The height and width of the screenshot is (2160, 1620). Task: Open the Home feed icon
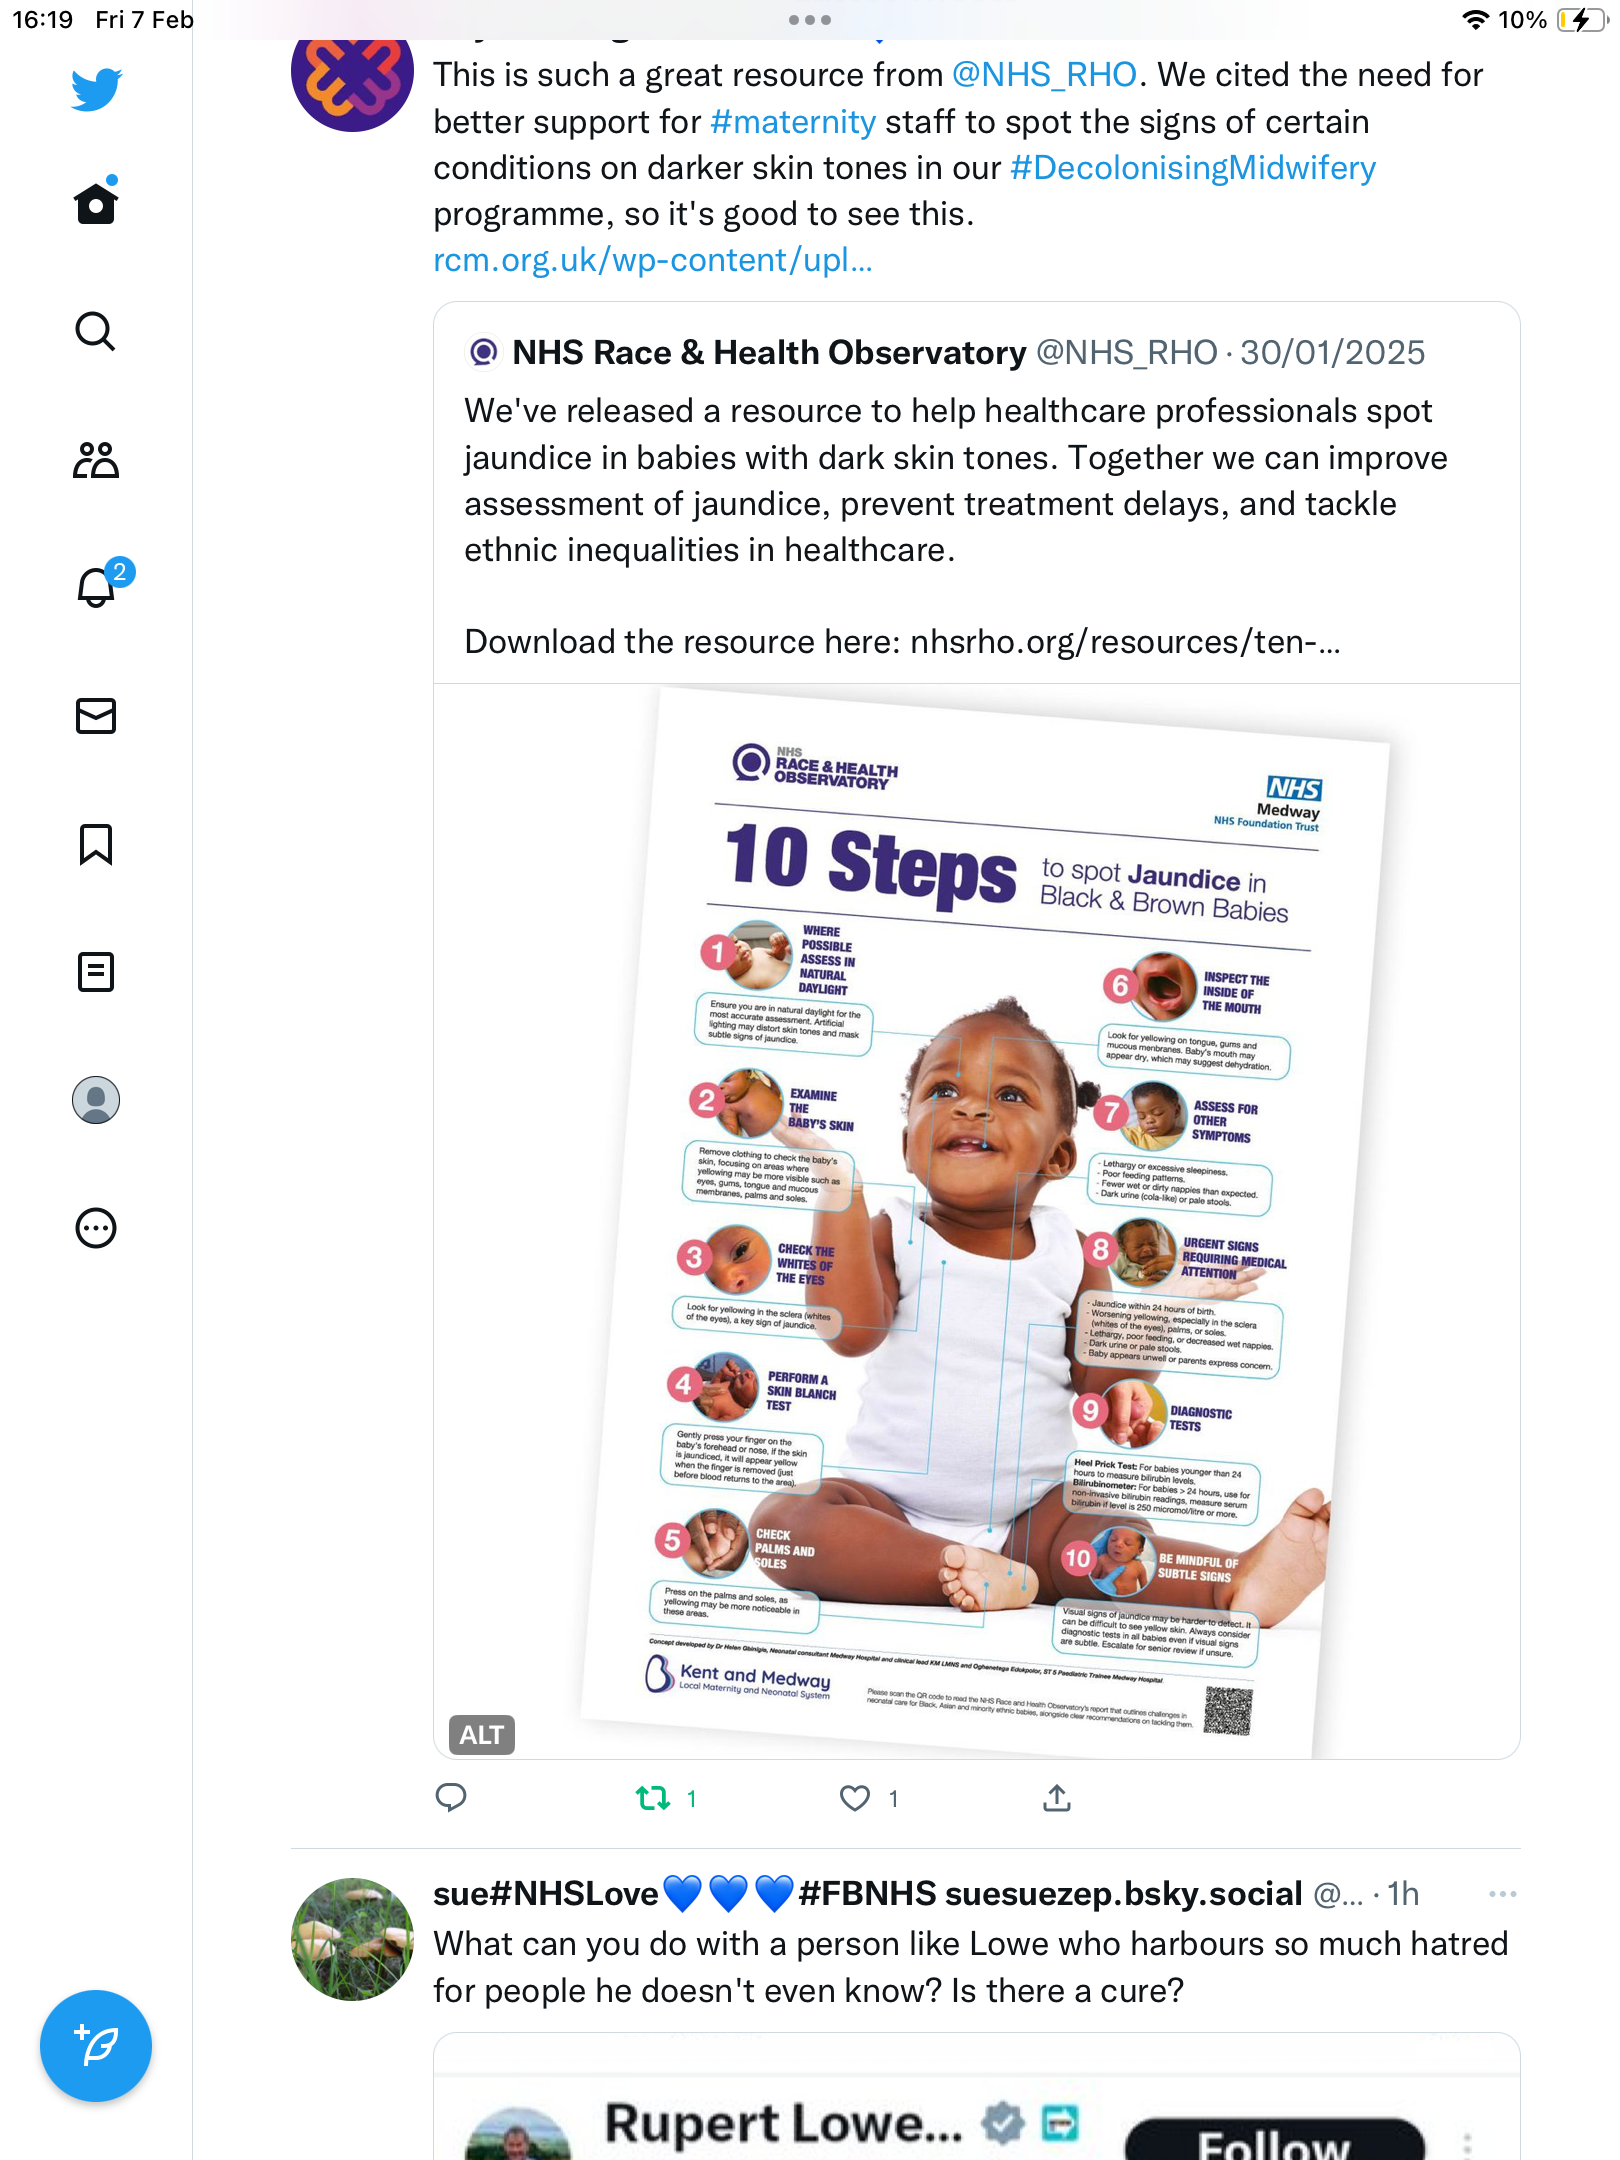point(96,202)
